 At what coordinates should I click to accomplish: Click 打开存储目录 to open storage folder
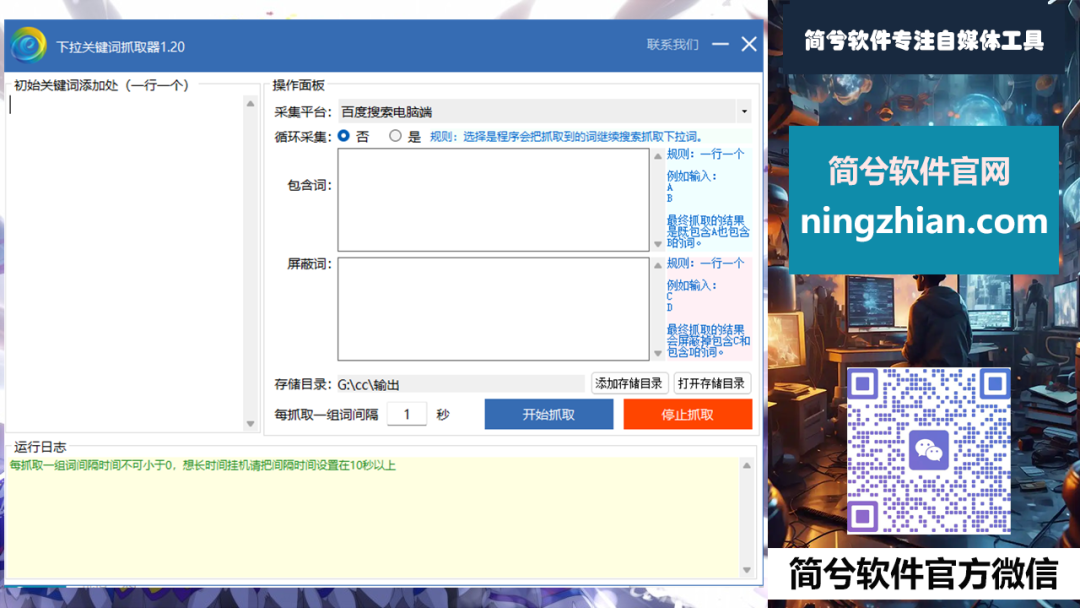711,384
